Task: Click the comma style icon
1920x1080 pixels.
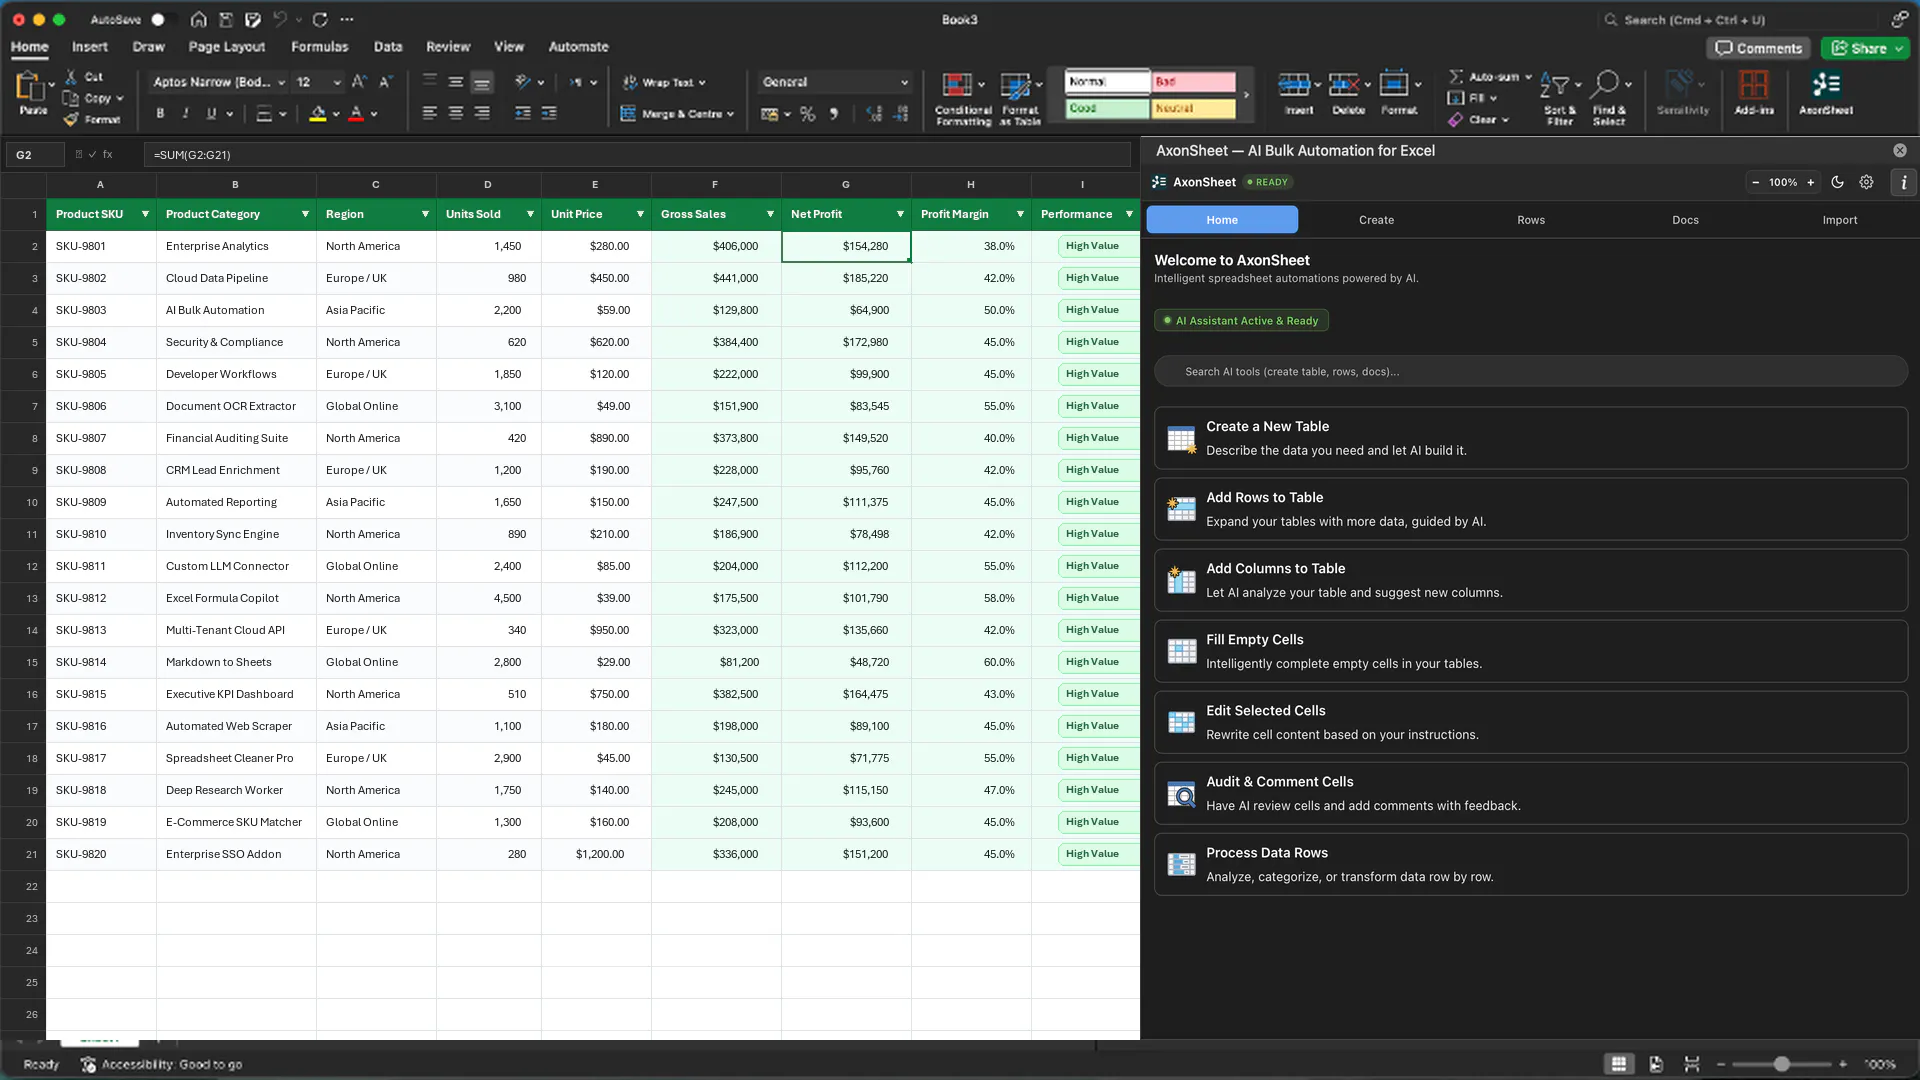Action: point(833,114)
